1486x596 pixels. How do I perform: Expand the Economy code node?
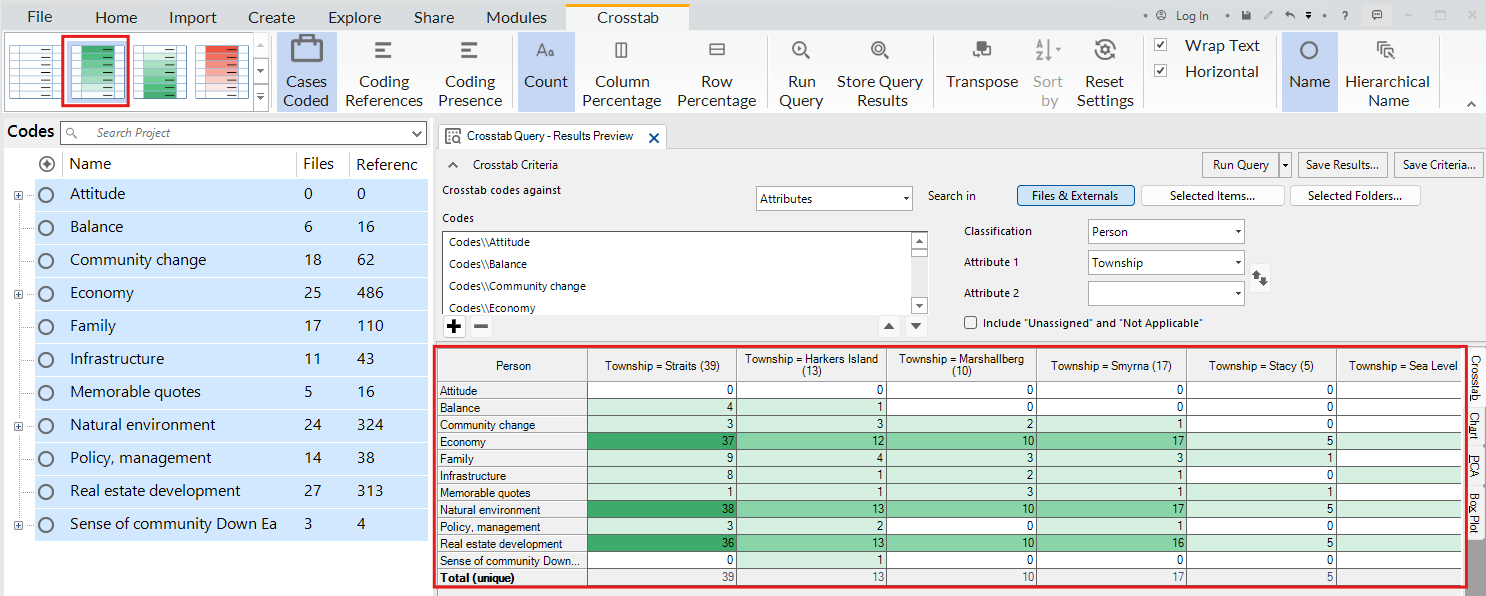(x=18, y=294)
